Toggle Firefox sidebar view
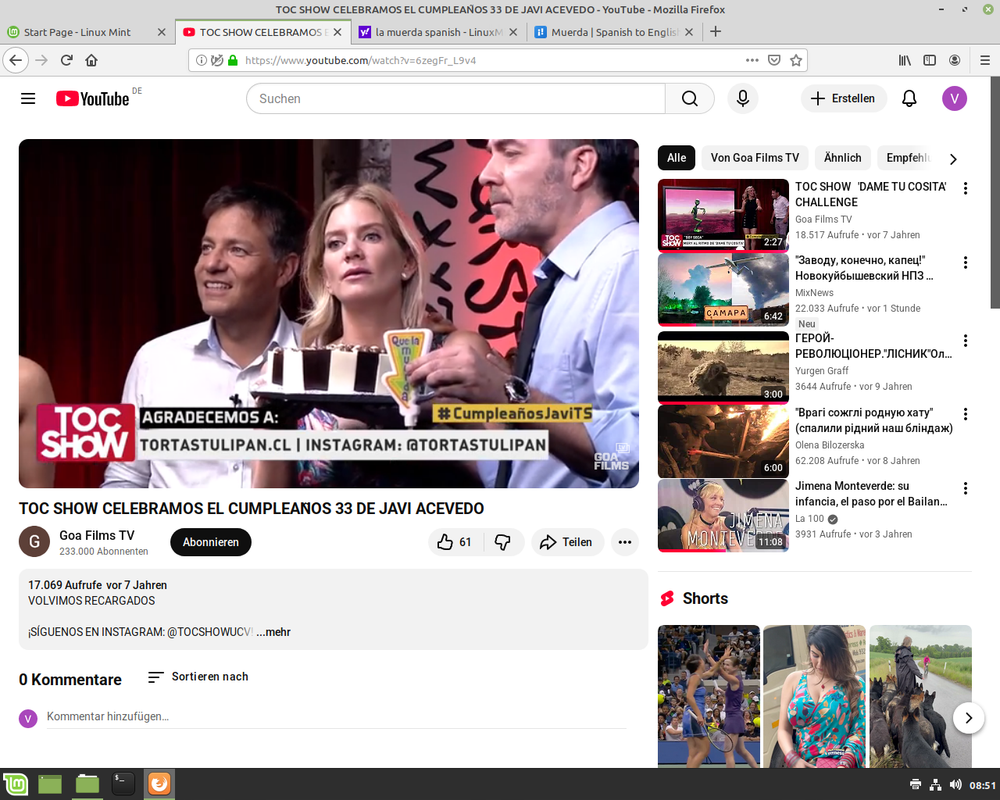 tap(929, 61)
